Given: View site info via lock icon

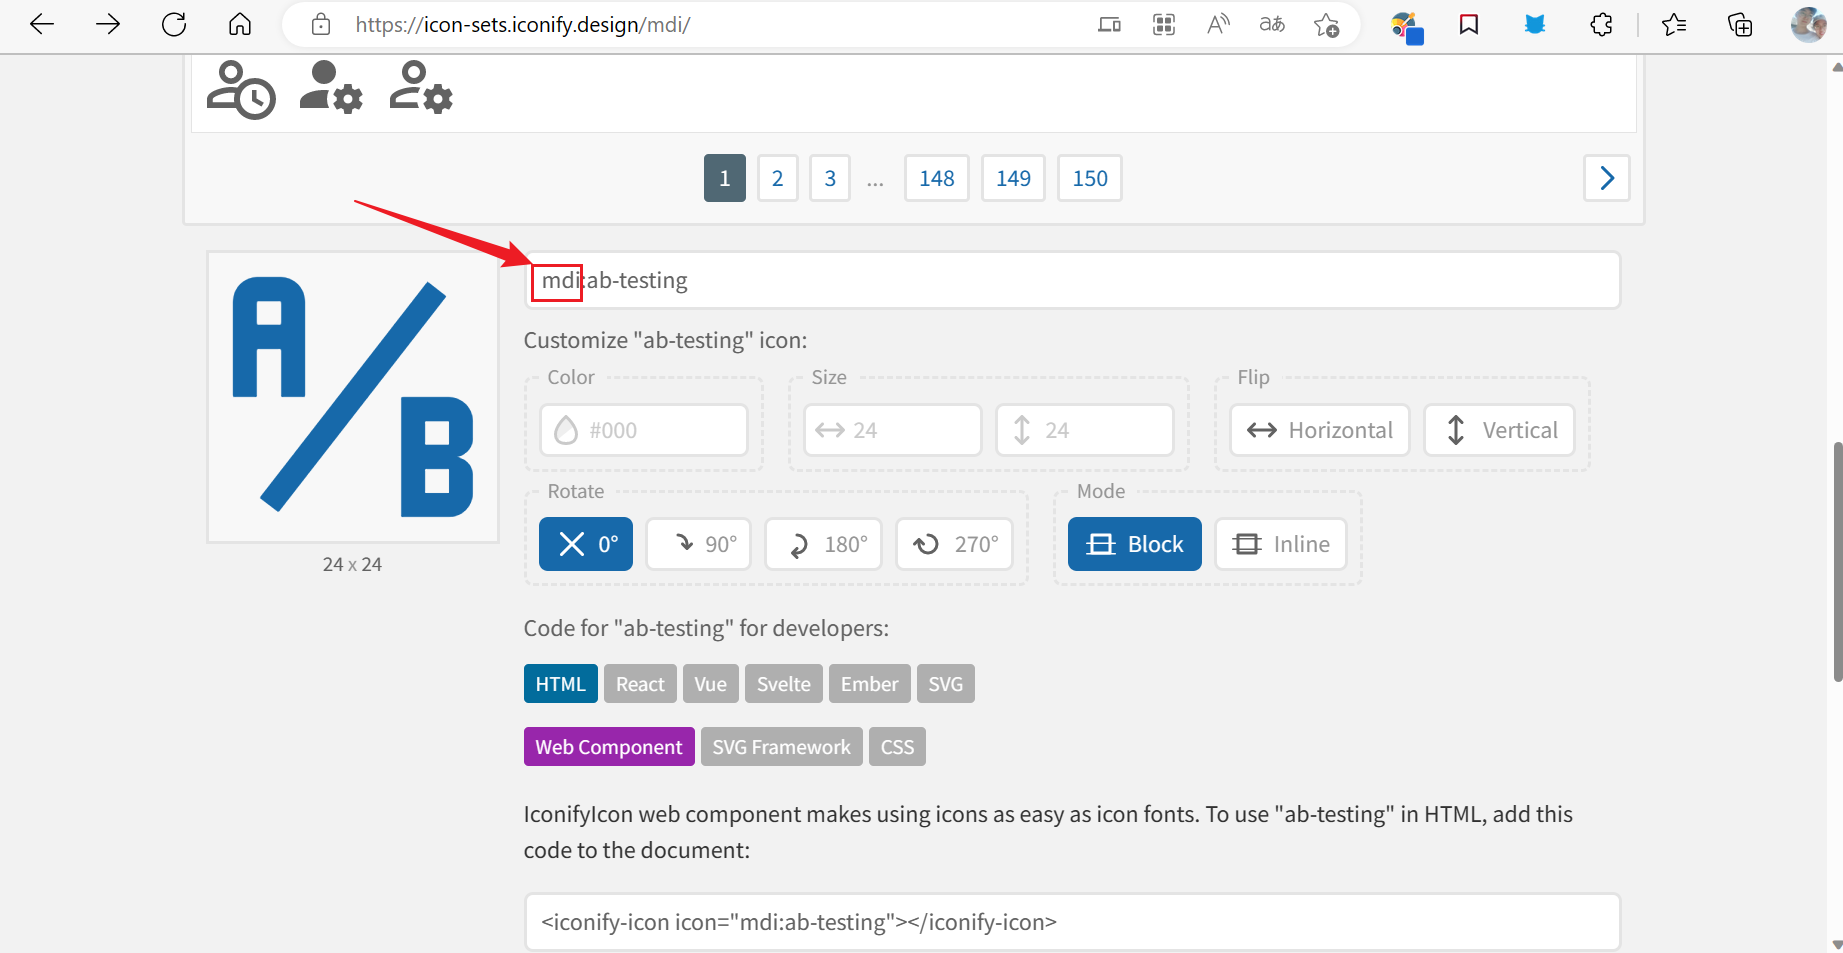Looking at the screenshot, I should point(321,24).
